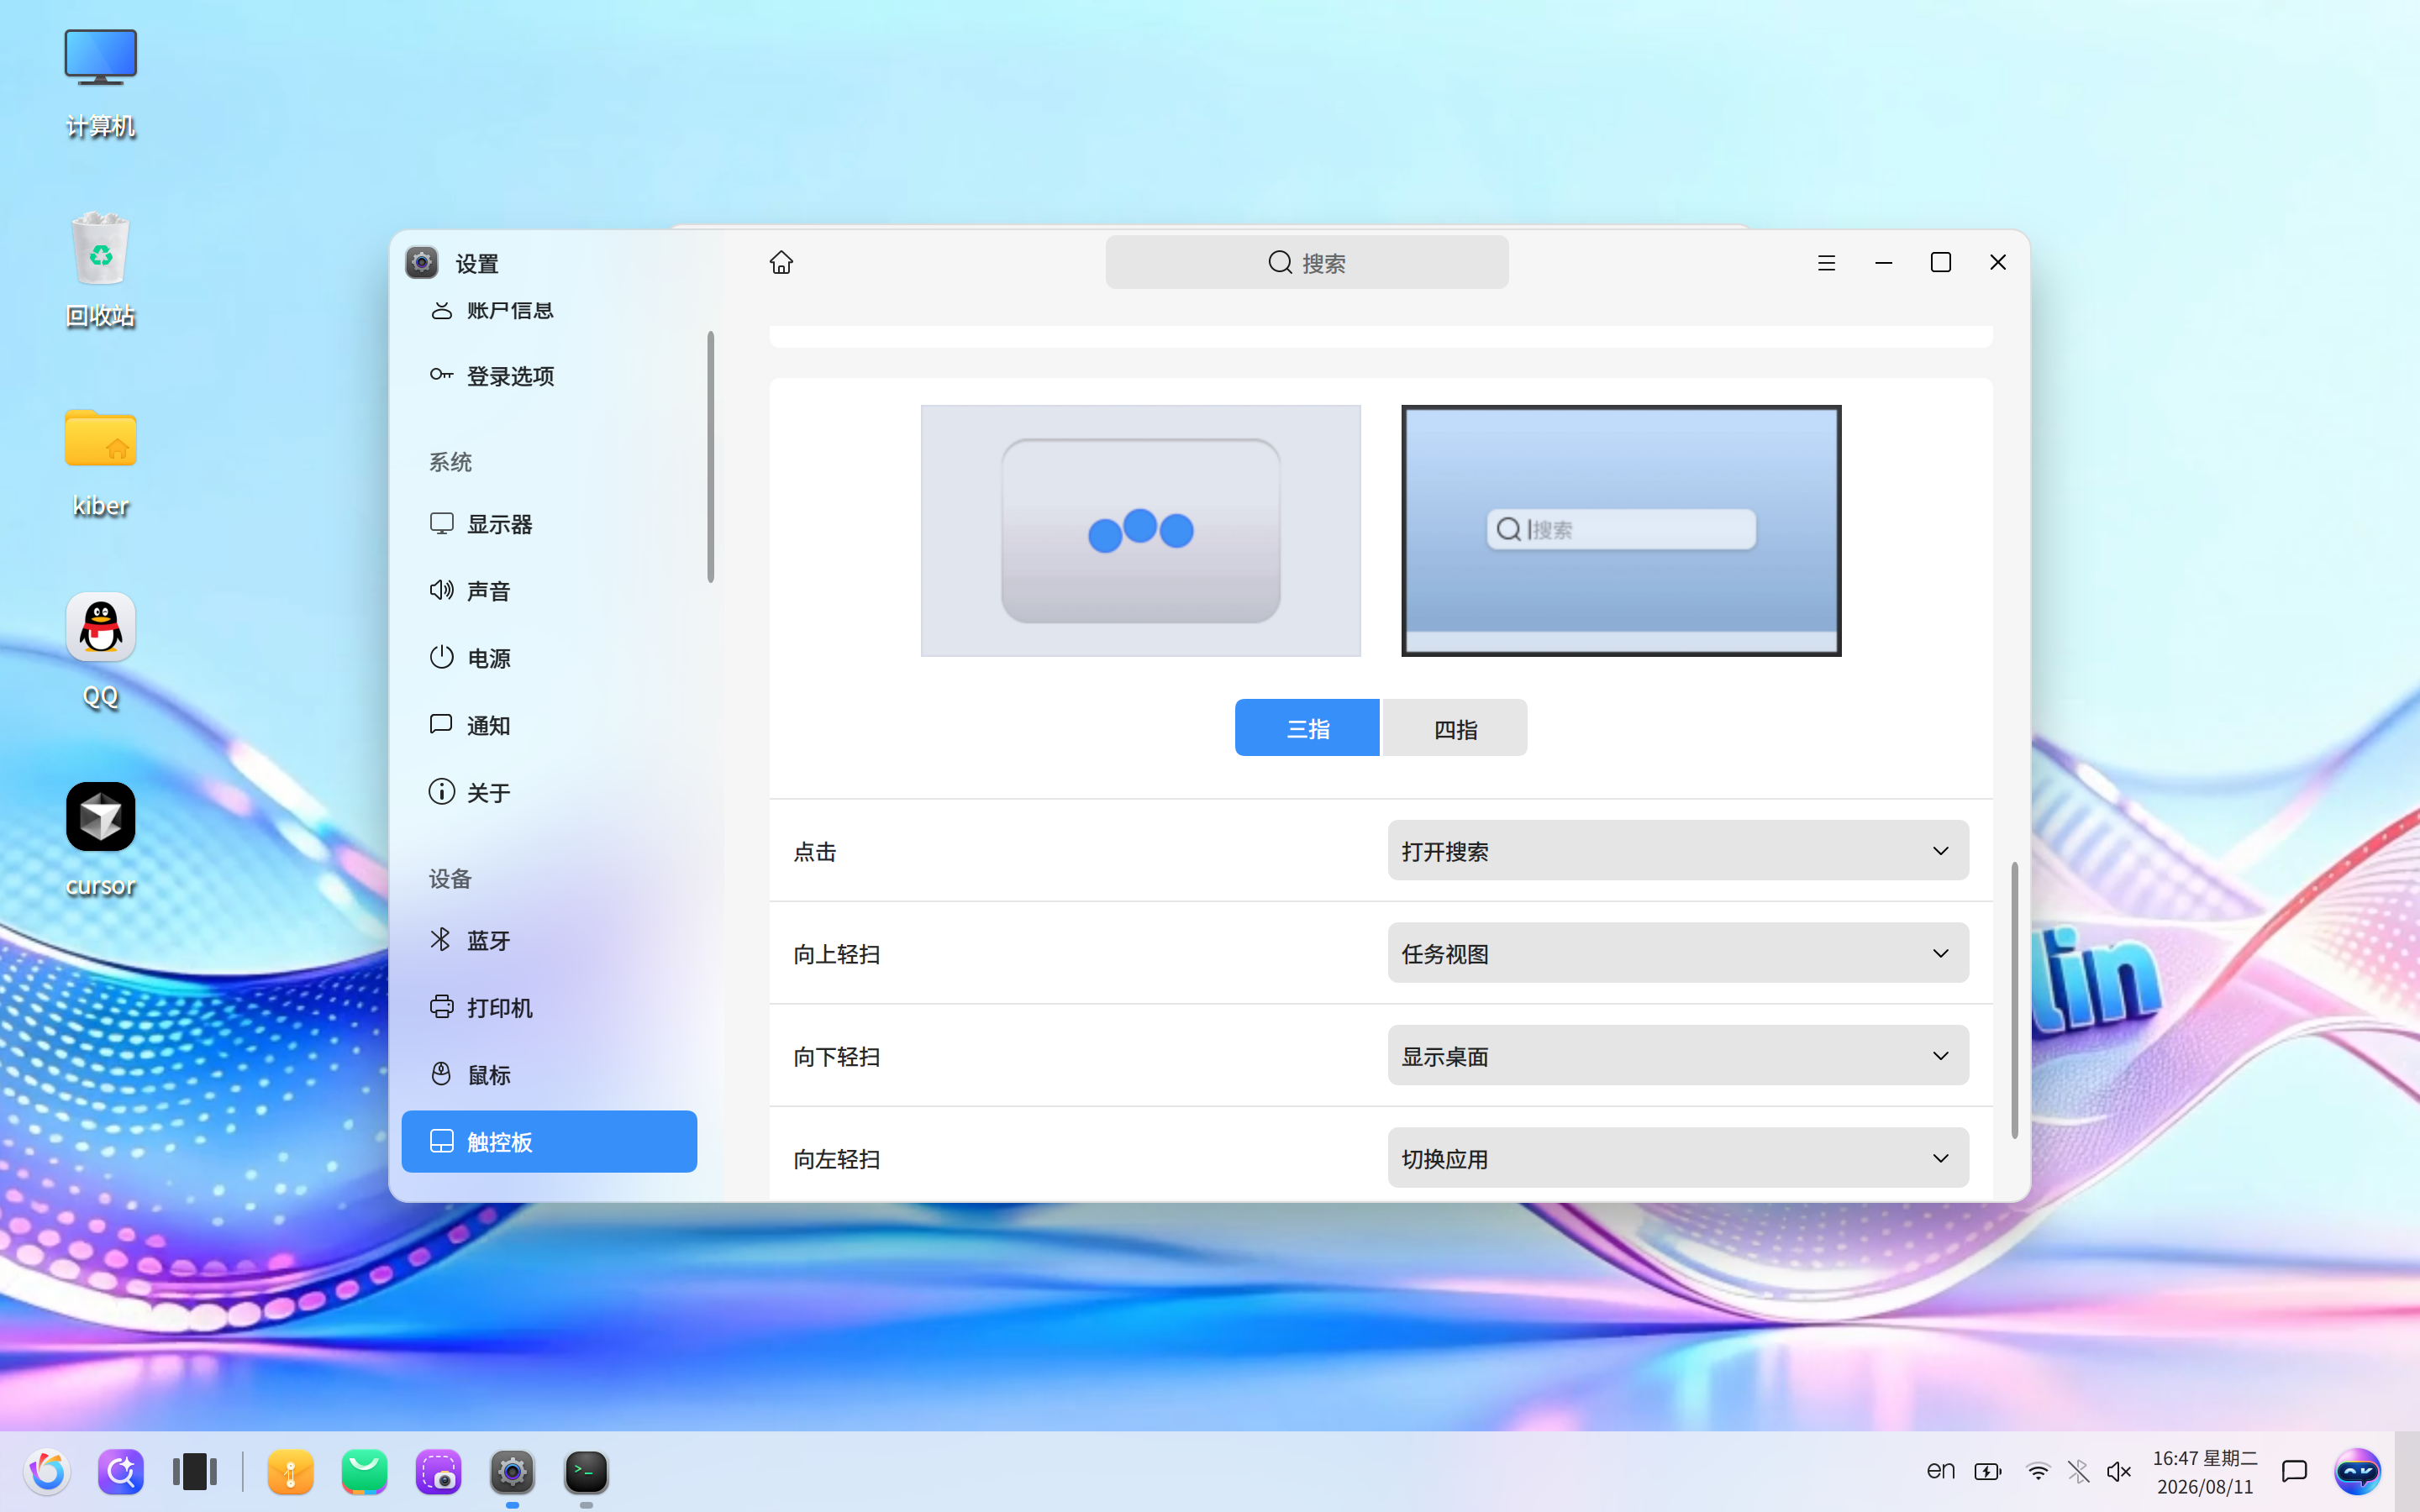Open the search app in taskbar
This screenshot has width=2420, height=1512.
(x=121, y=1472)
